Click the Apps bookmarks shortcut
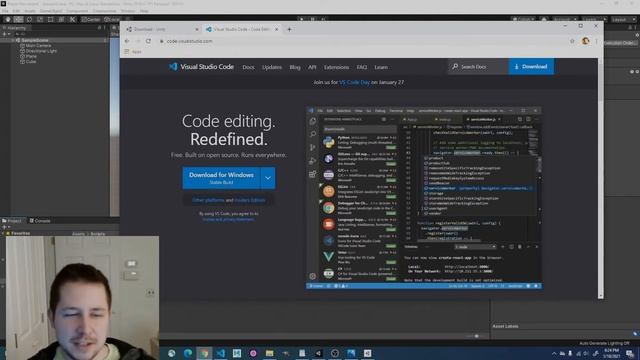Screen dimensions: 640x360 pos(133,52)
